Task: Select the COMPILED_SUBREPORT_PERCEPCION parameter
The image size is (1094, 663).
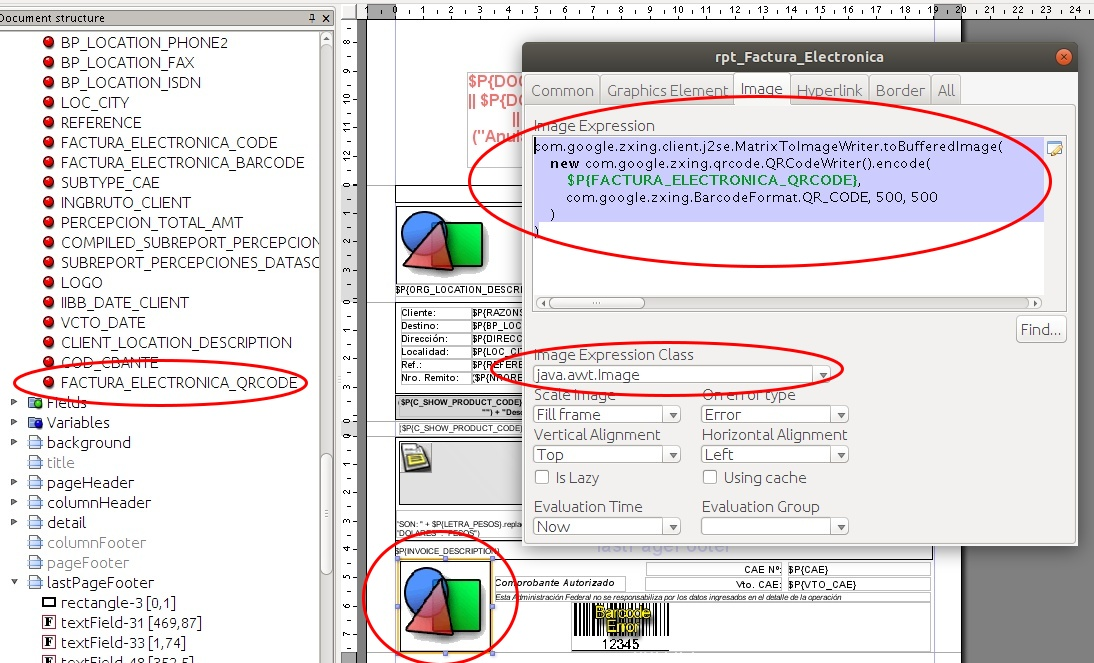Action: tap(190, 242)
